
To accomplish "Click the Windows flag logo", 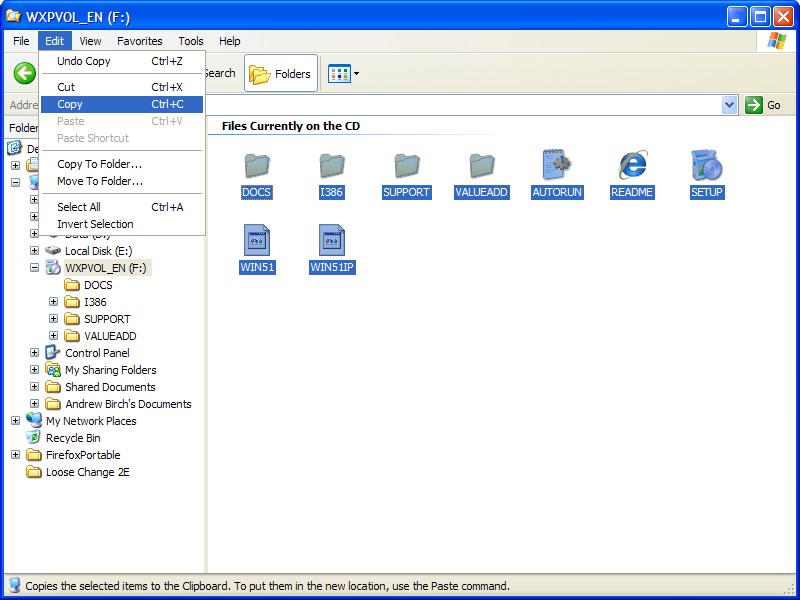I will (x=777, y=41).
